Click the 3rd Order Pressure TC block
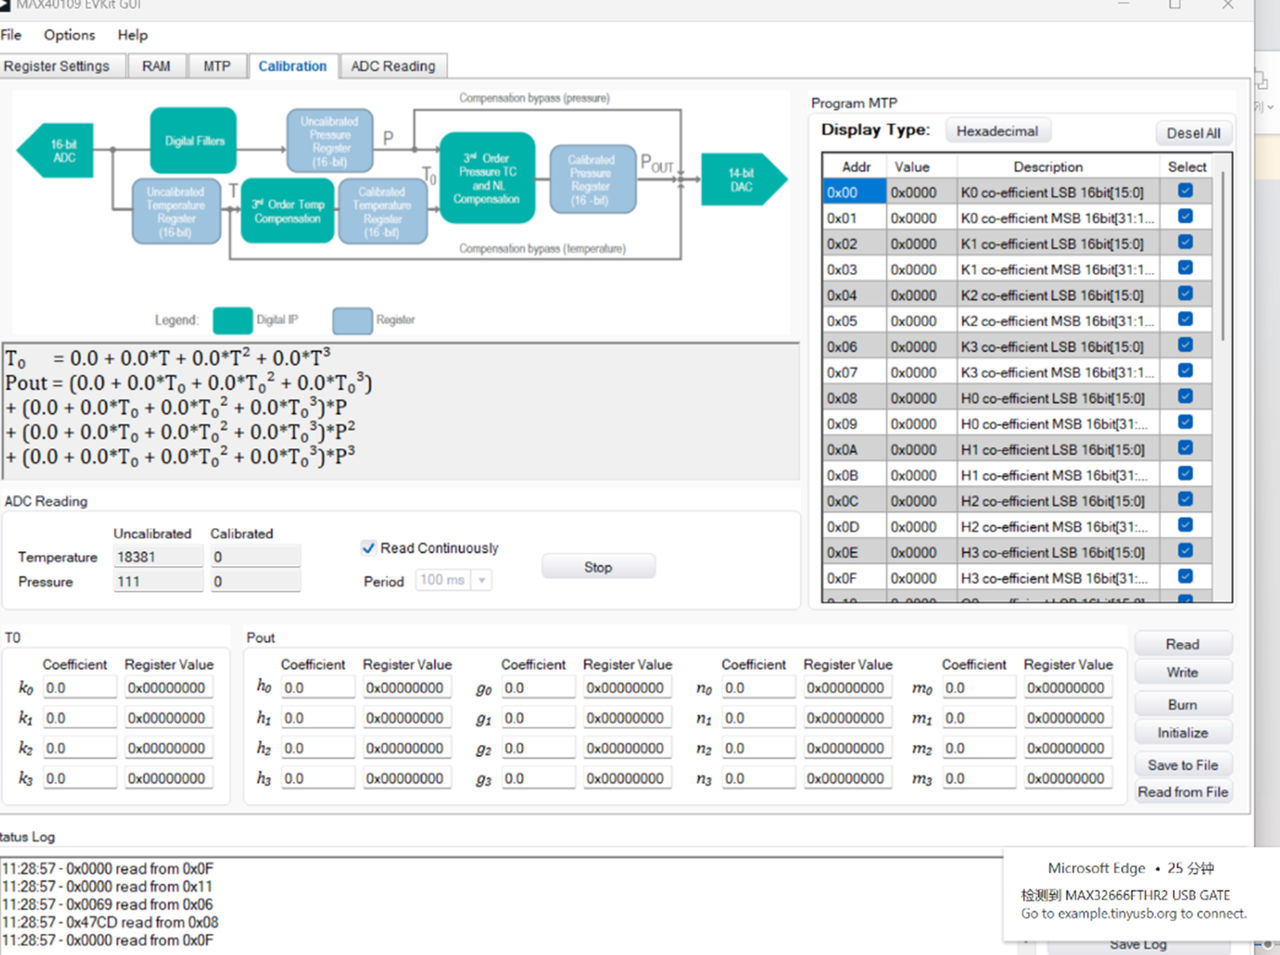The height and width of the screenshot is (955, 1280). pyautogui.click(x=488, y=178)
